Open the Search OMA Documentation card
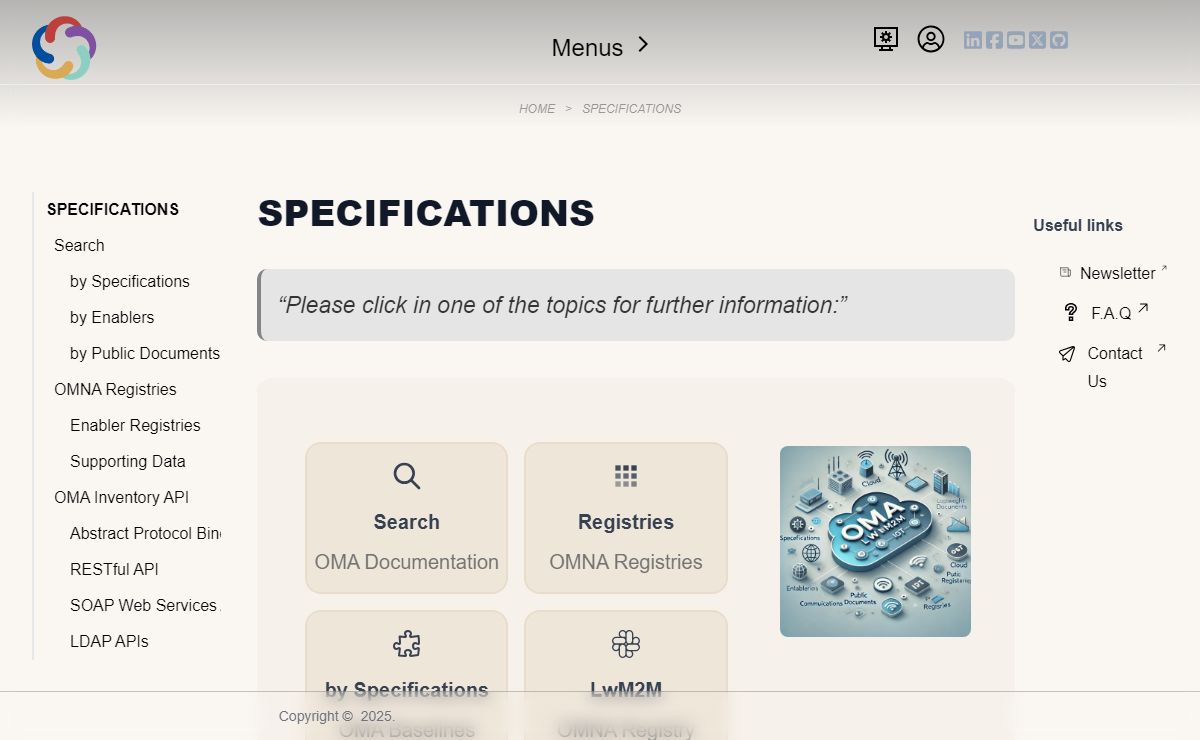The width and height of the screenshot is (1200, 740). (x=406, y=518)
